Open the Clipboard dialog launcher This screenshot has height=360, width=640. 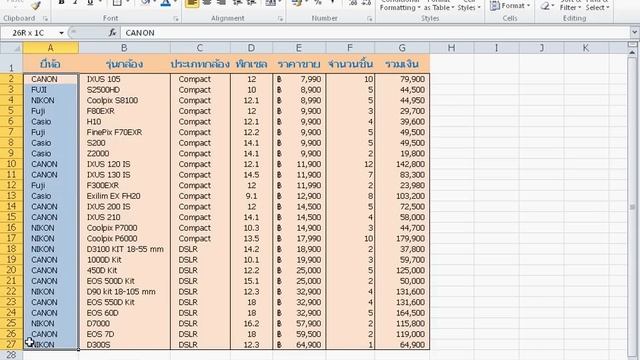[x=45, y=19]
